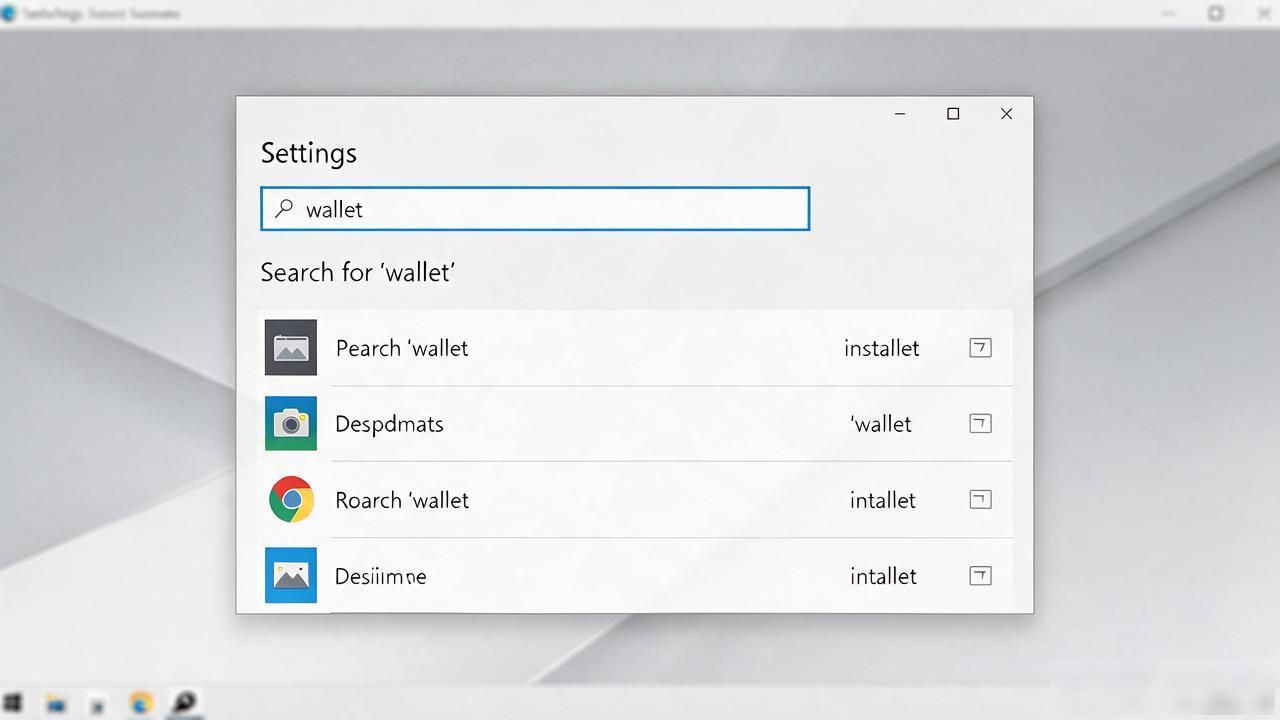The image size is (1280, 720).
Task: Expand the arrow box on Roarch row
Action: [x=980, y=500]
